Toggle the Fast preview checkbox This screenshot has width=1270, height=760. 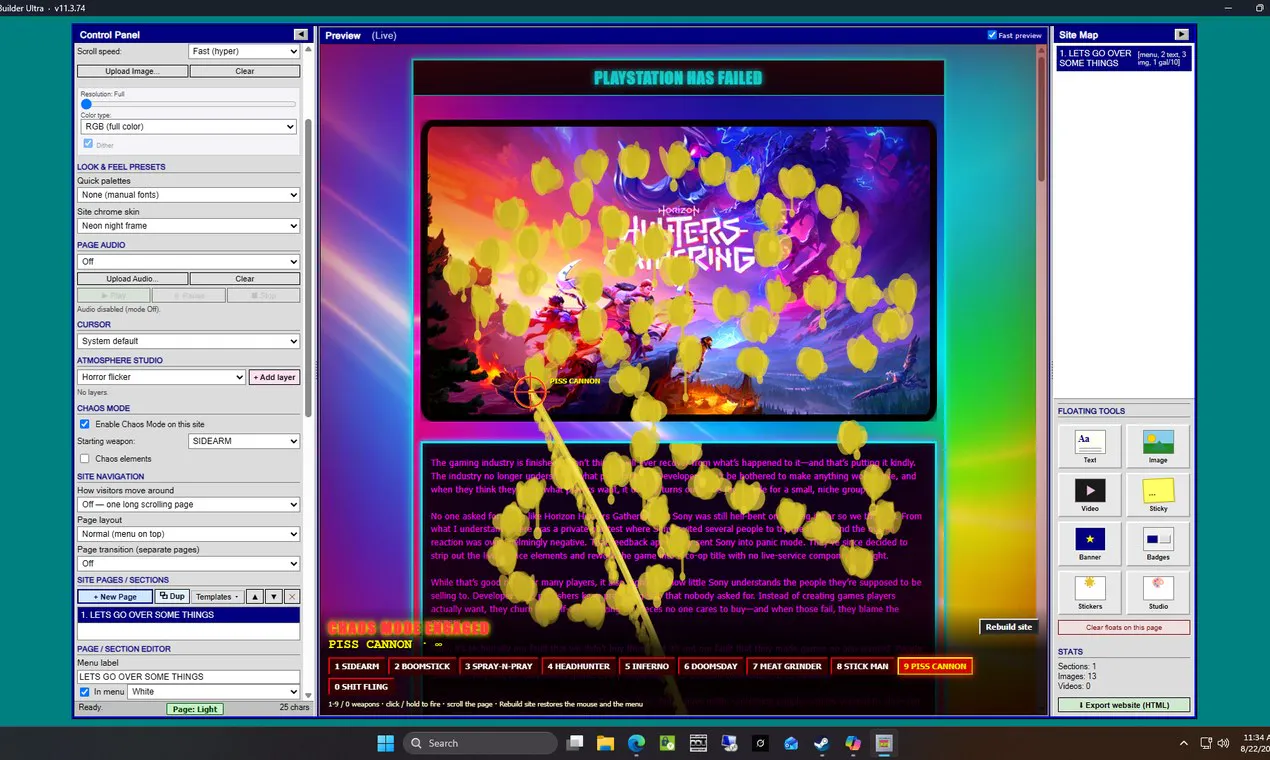992,35
